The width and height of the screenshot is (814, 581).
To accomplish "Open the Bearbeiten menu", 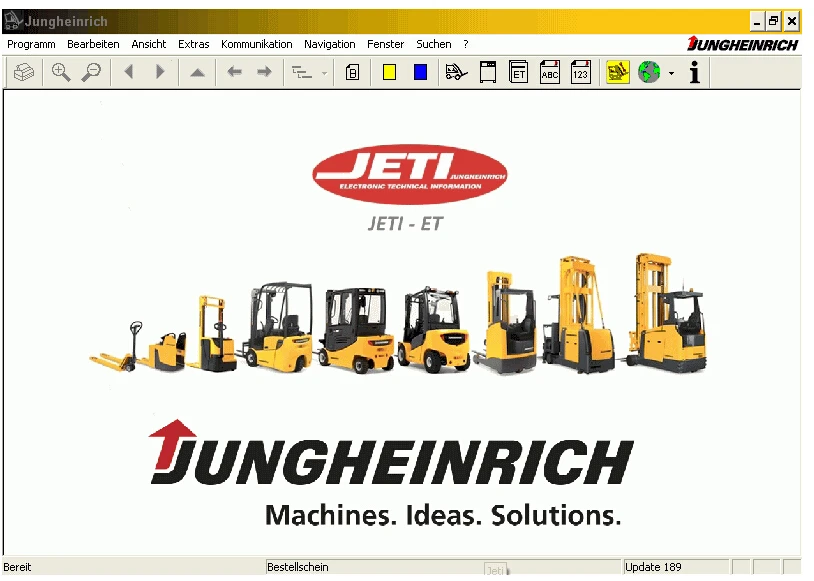I will [x=93, y=44].
